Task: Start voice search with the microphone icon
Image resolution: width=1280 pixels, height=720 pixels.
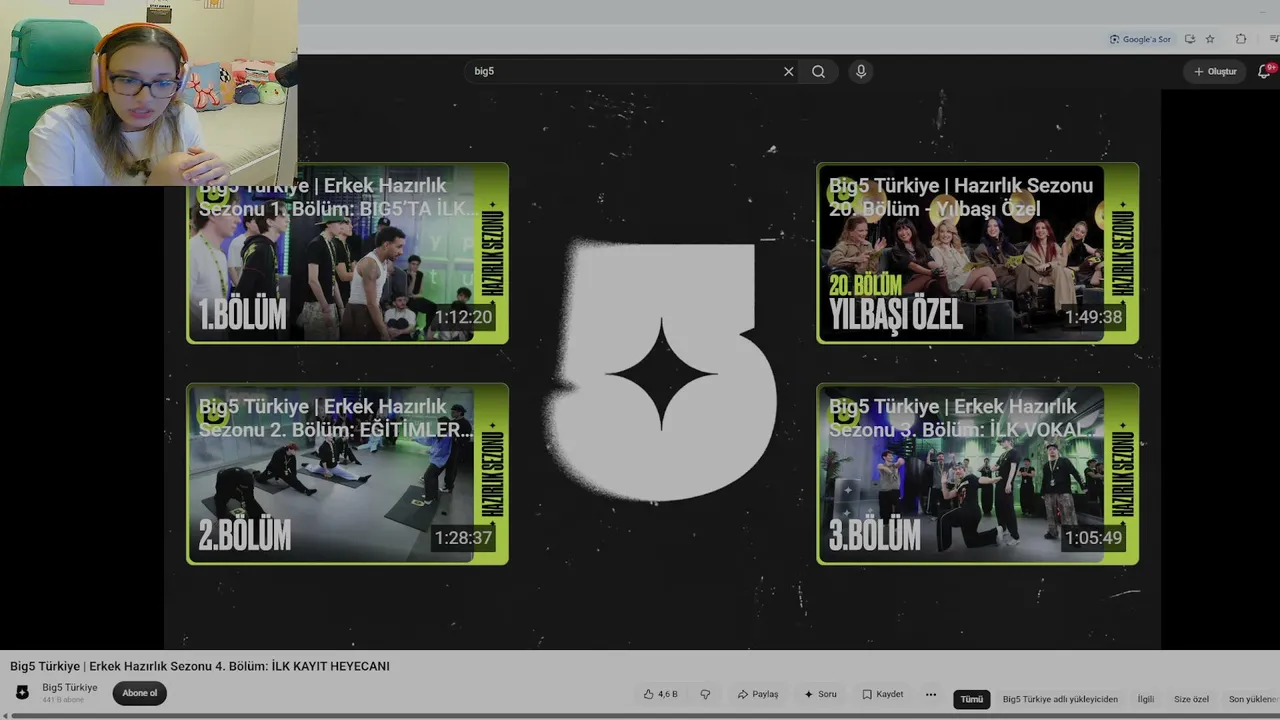Action: coord(860,71)
